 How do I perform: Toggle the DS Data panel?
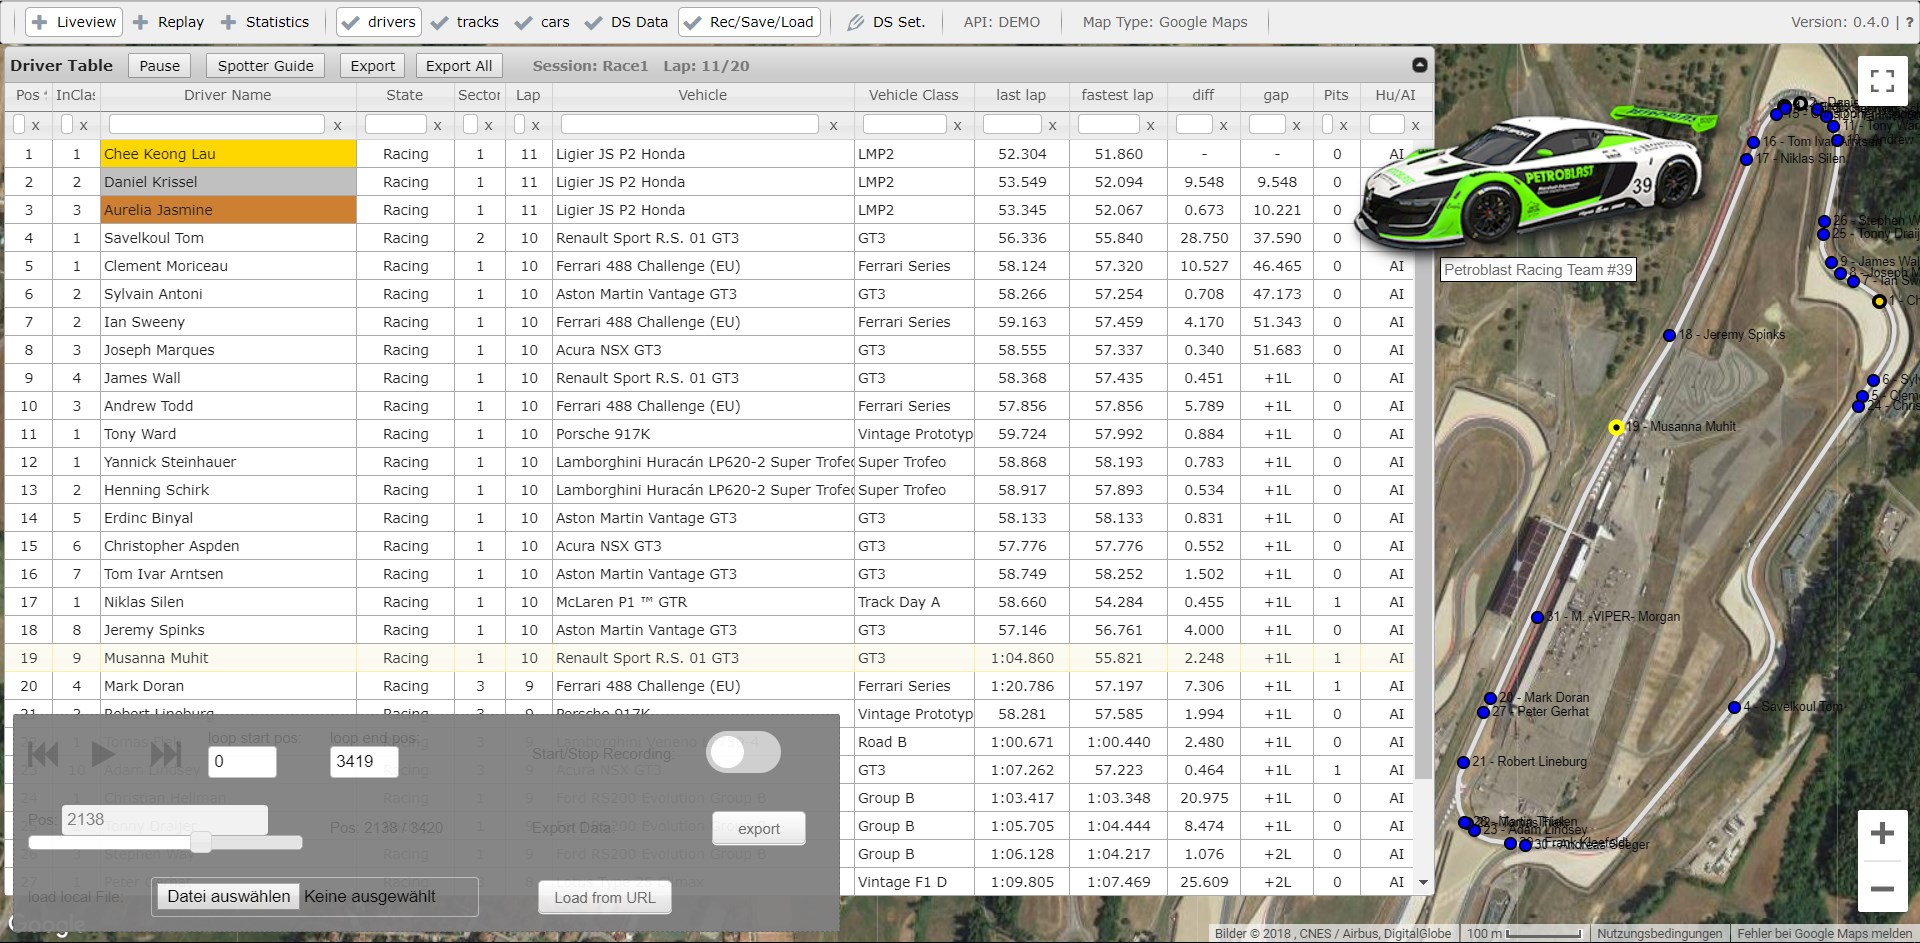[626, 22]
